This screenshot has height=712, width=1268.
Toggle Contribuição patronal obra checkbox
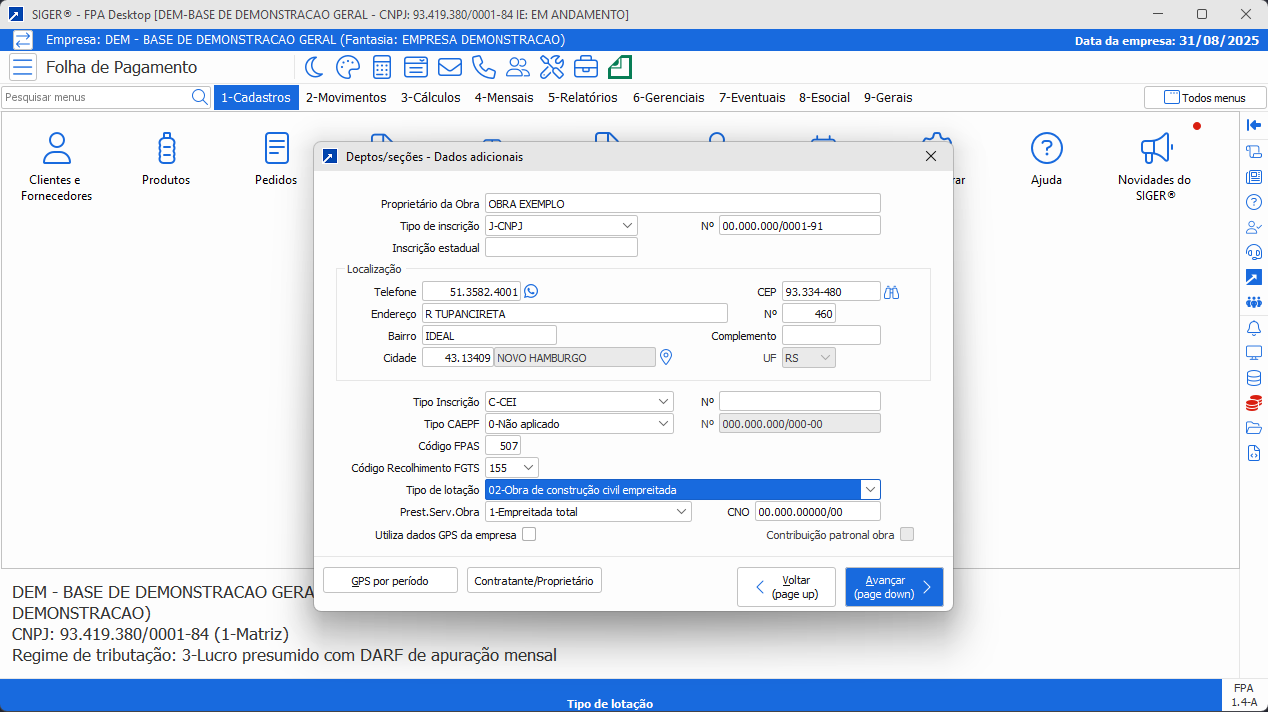[906, 535]
